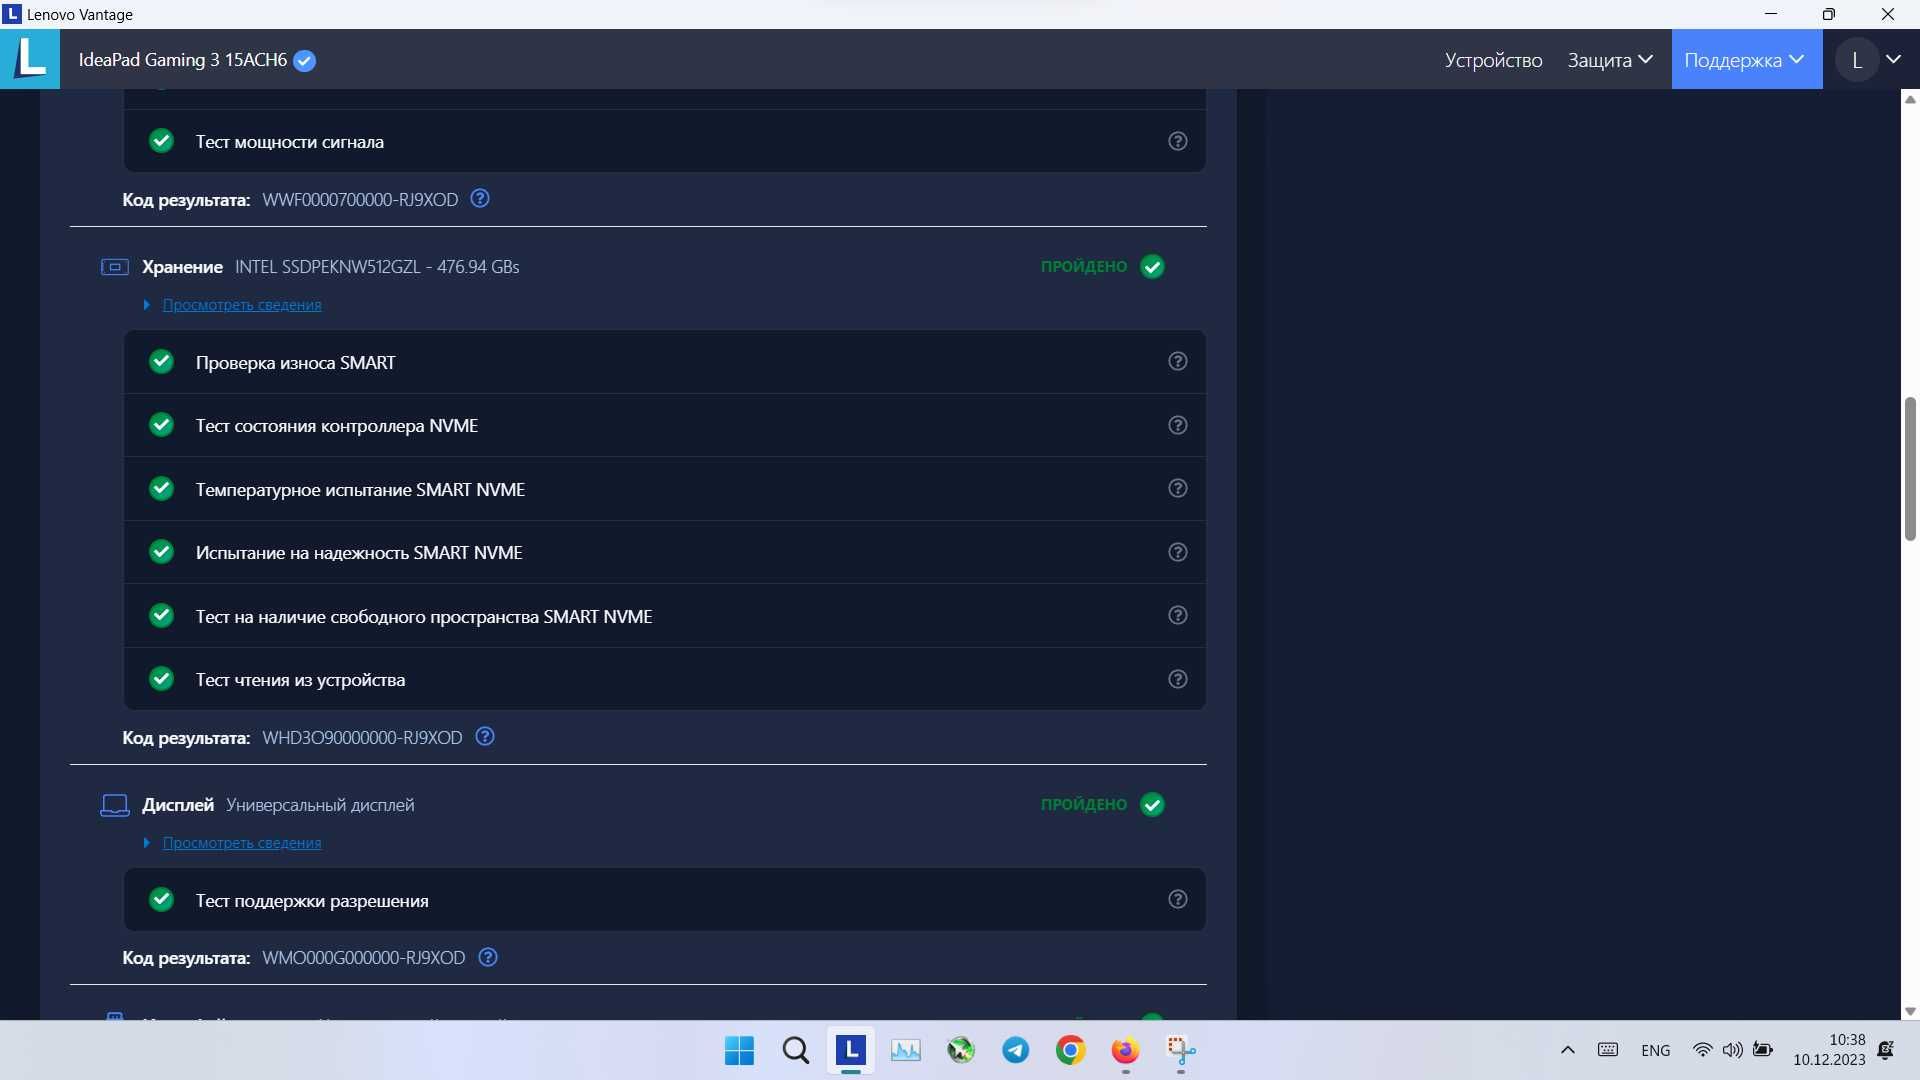Click help icon next to code WHD3O90000000-RJ9XOD
This screenshot has height=1080, width=1920.
point(485,736)
